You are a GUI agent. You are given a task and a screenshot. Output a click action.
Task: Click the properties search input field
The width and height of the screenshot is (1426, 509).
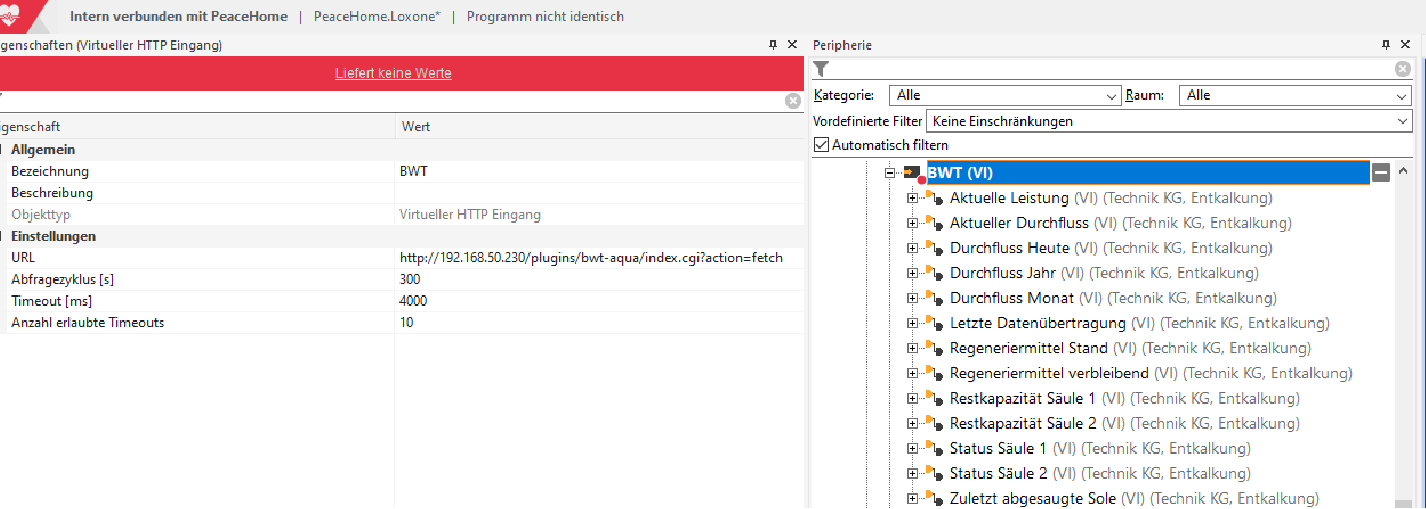392,101
